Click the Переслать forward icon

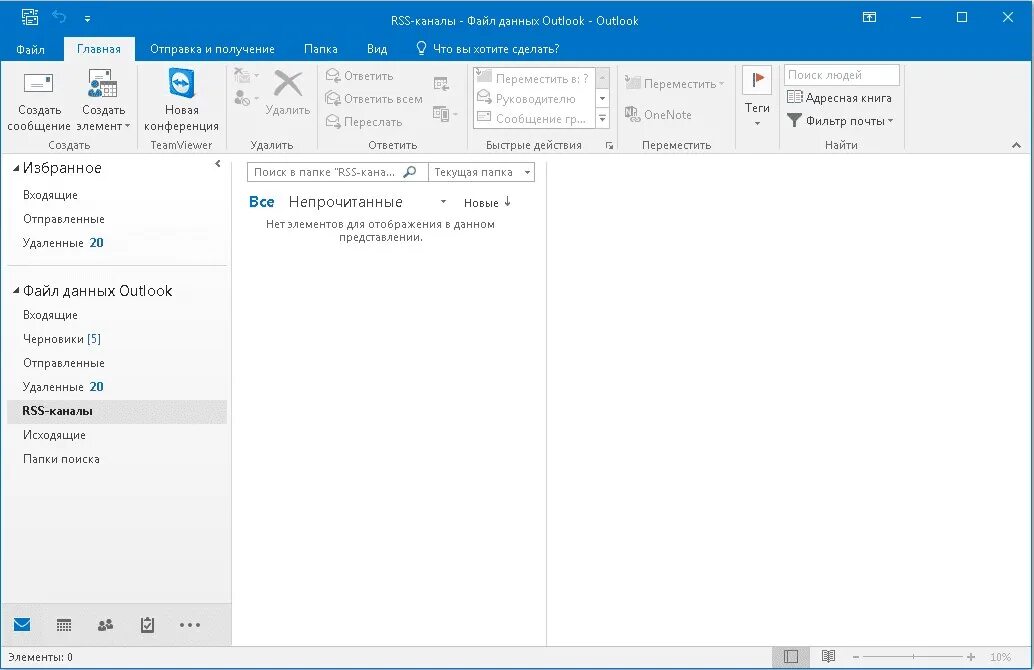(x=333, y=121)
